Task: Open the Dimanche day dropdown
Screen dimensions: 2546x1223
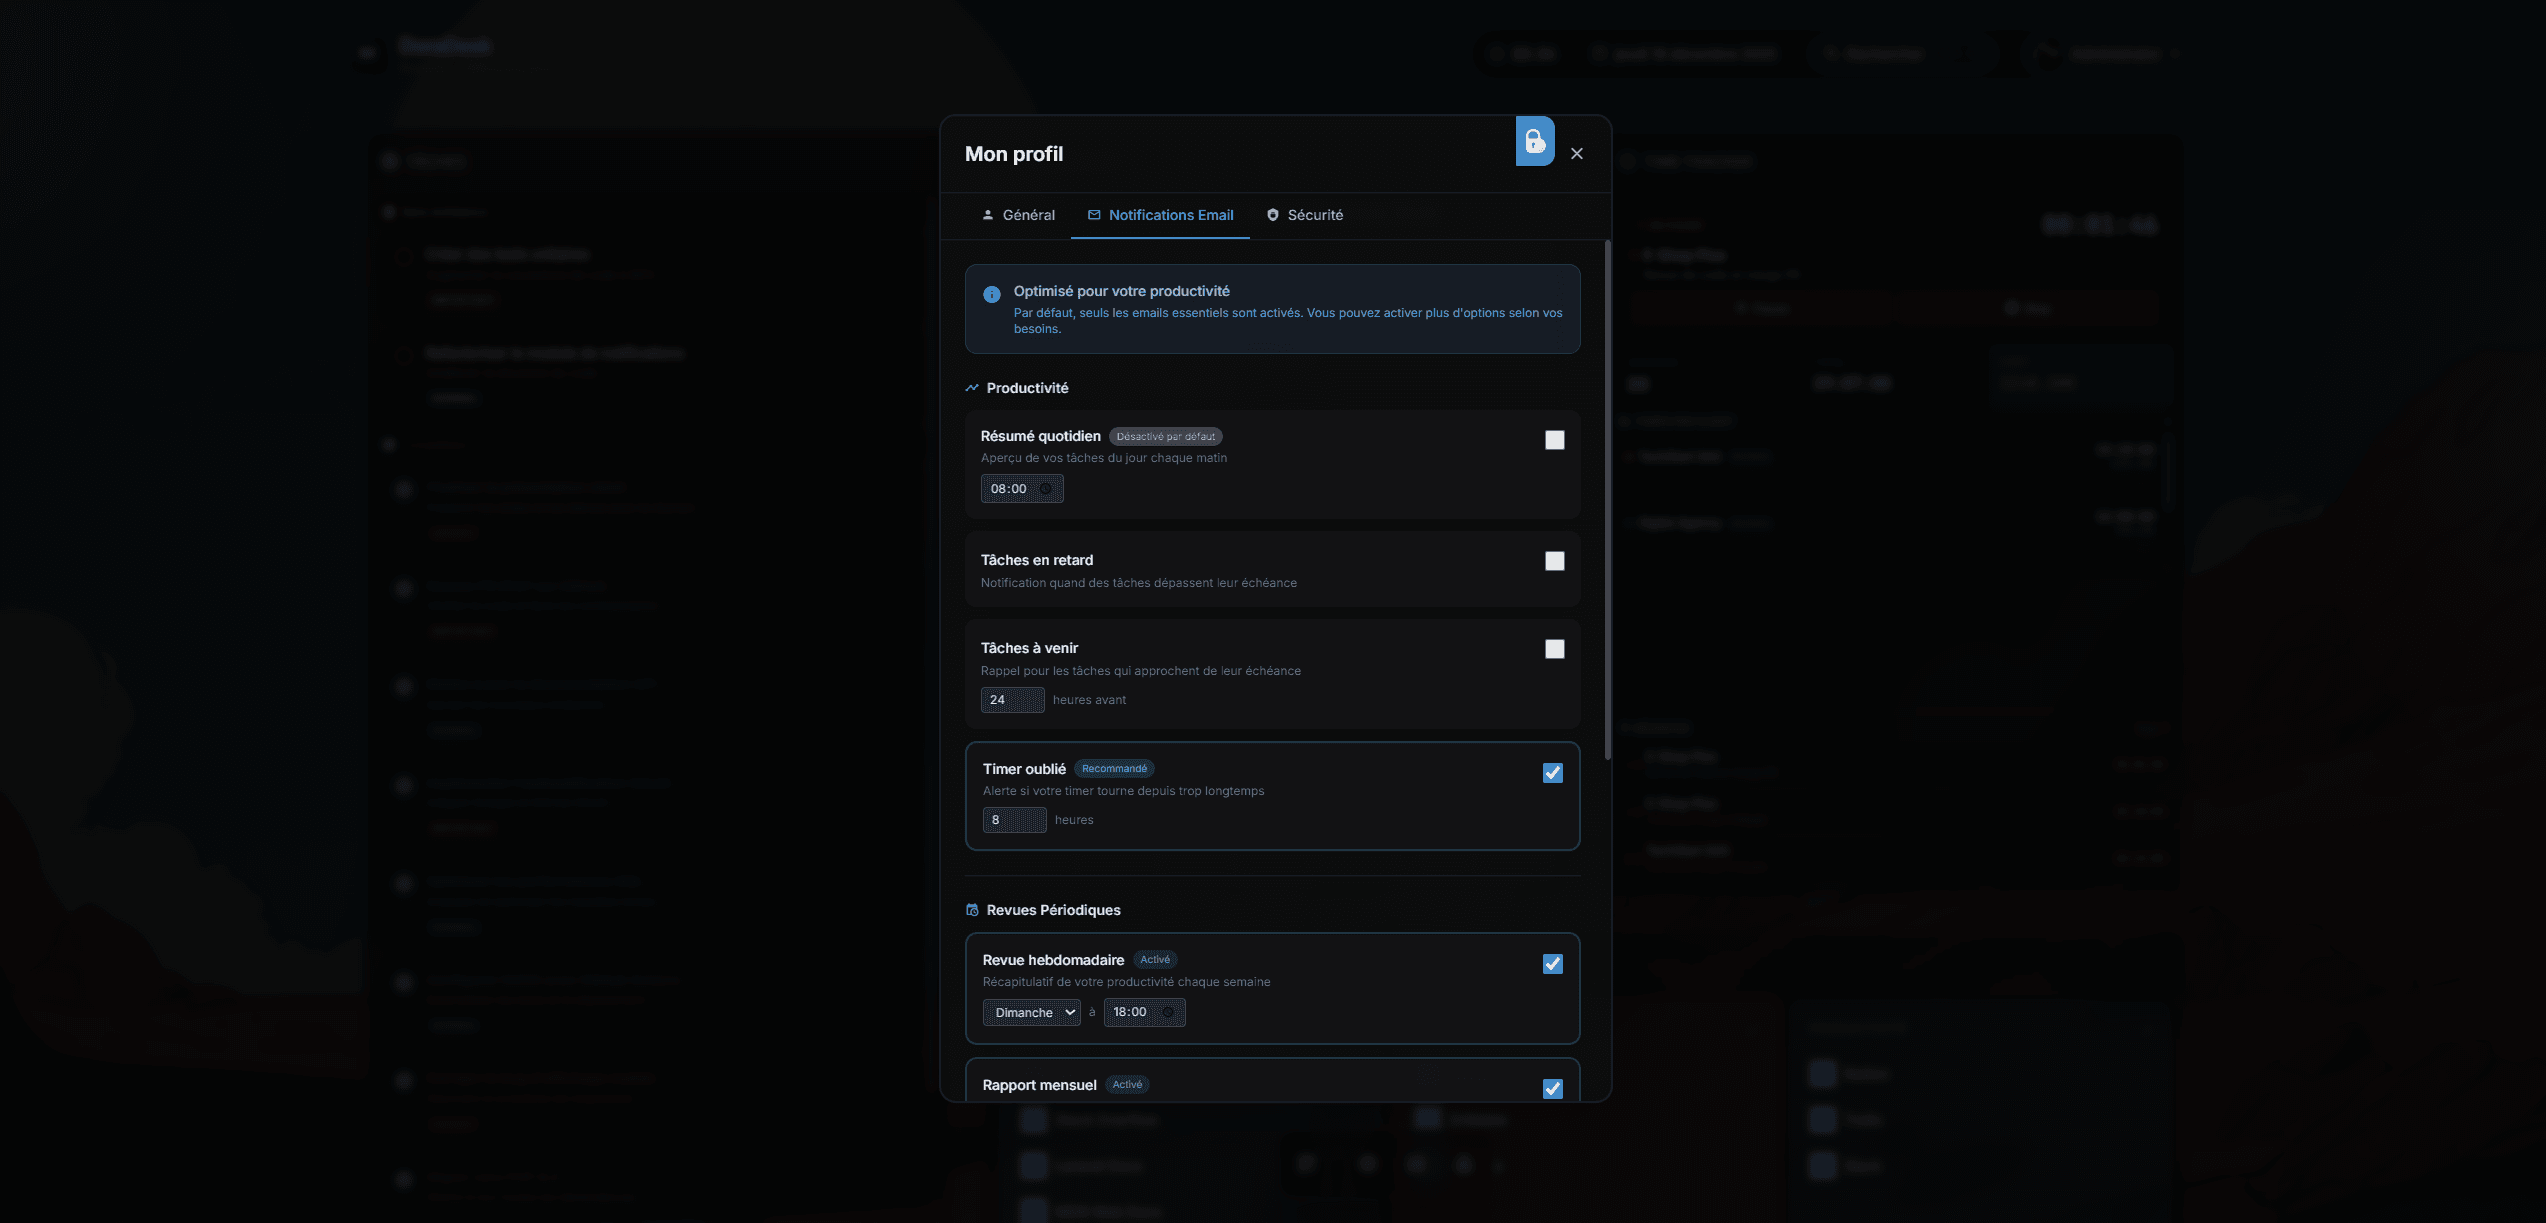Action: point(1031,1012)
